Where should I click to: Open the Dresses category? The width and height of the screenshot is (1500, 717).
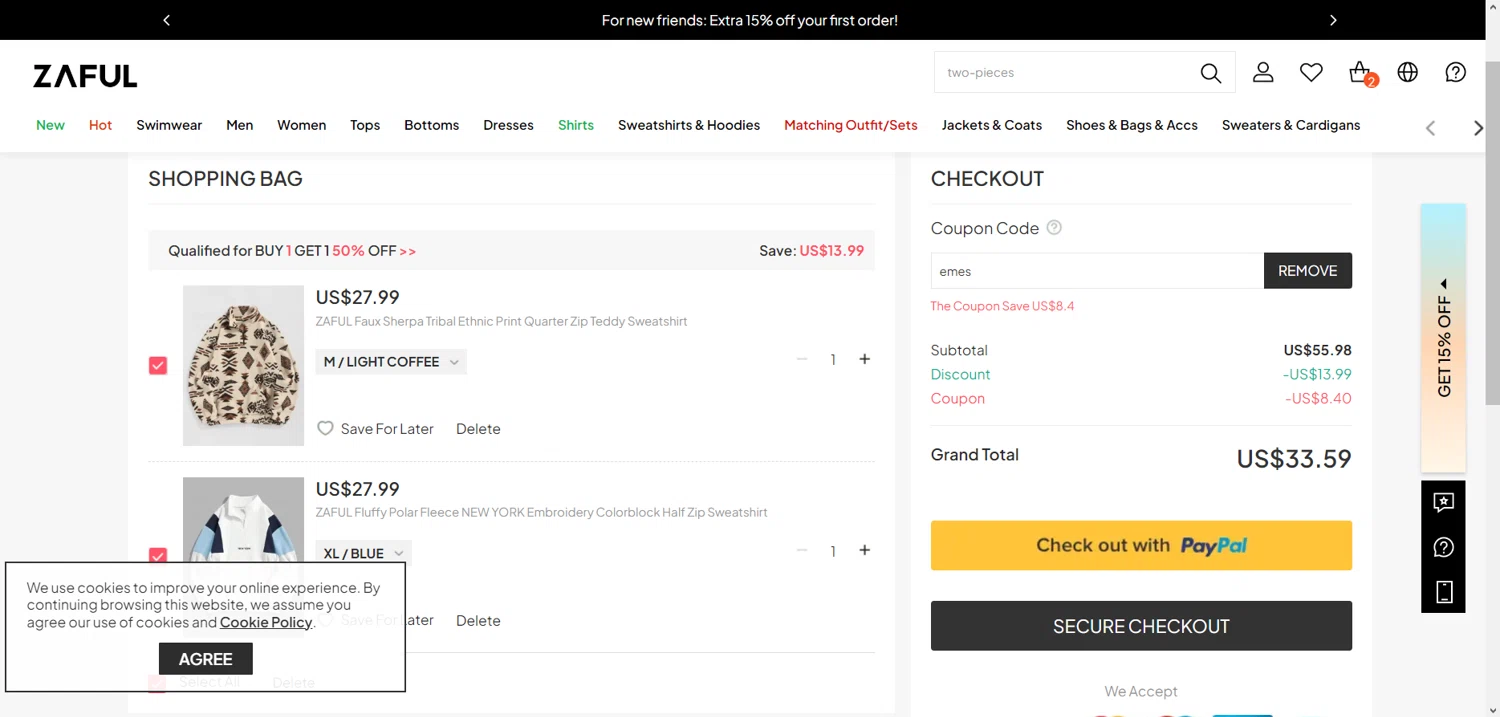[x=508, y=125]
